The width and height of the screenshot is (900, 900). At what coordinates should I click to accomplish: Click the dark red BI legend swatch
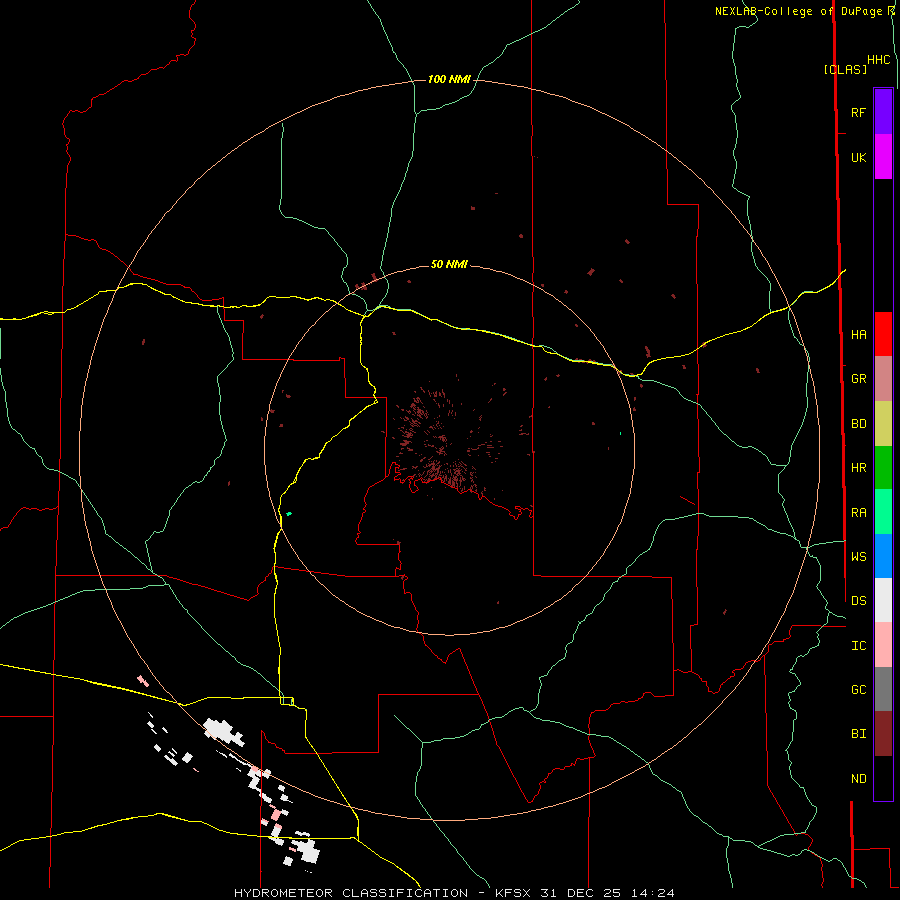[883, 734]
